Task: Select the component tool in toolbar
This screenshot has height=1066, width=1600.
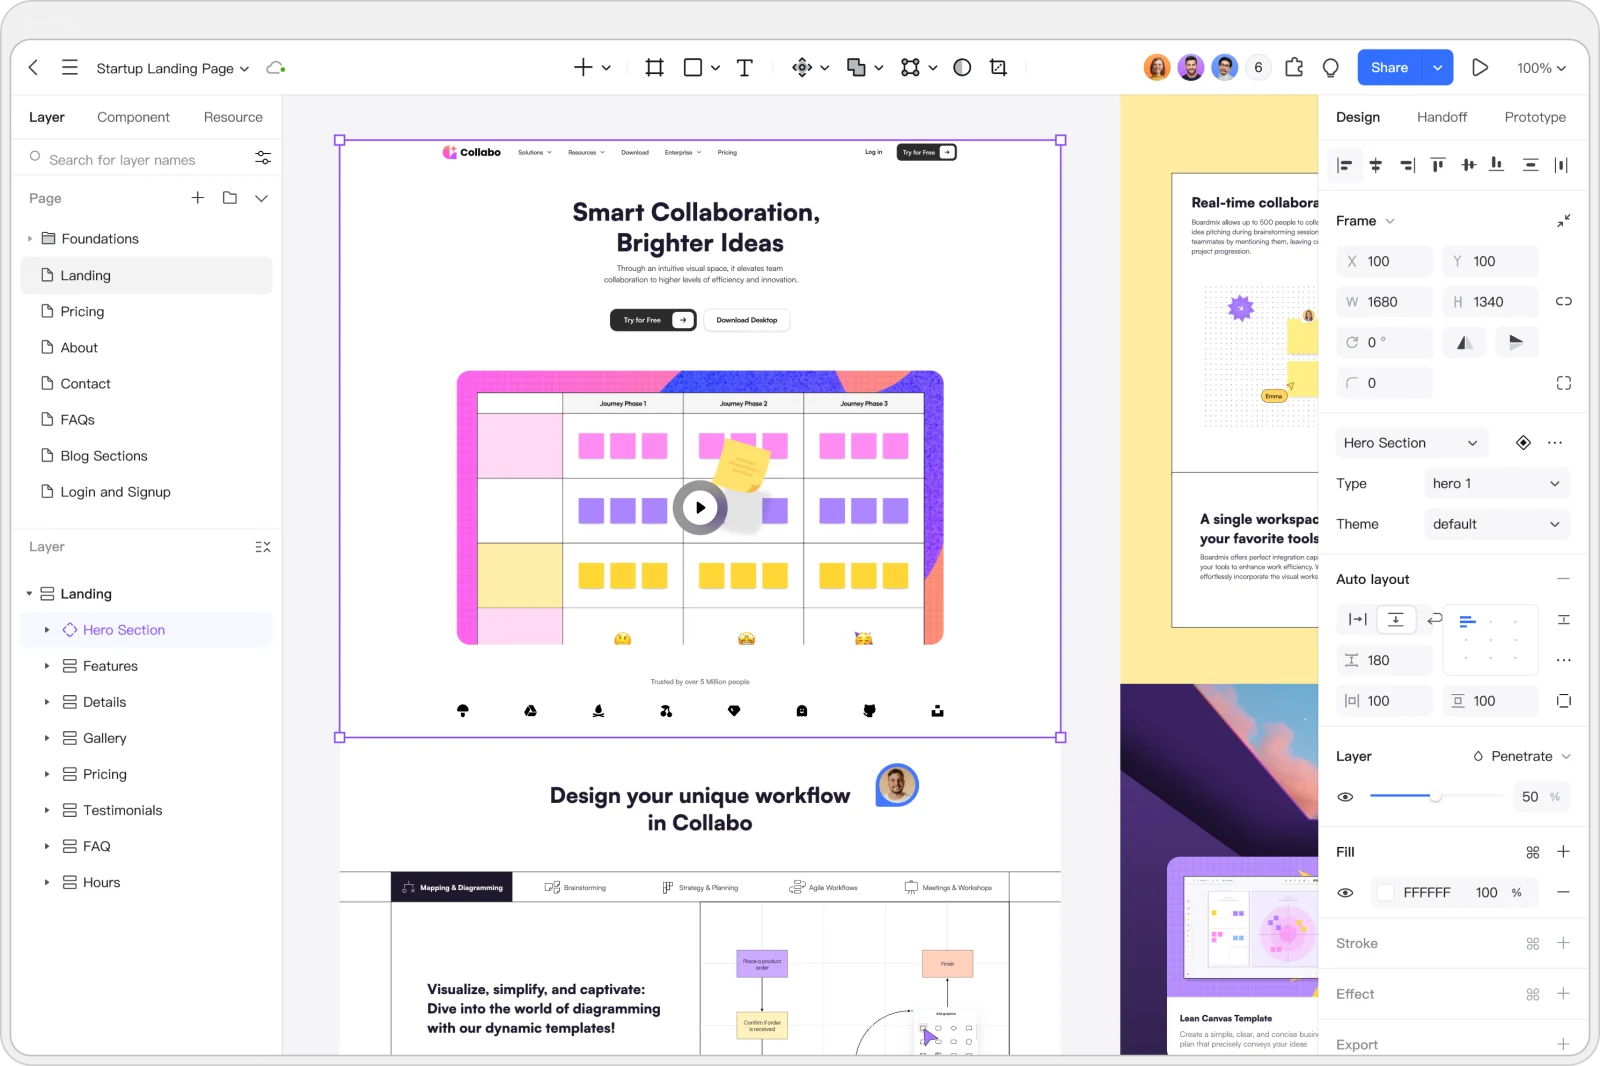Action: click(802, 67)
